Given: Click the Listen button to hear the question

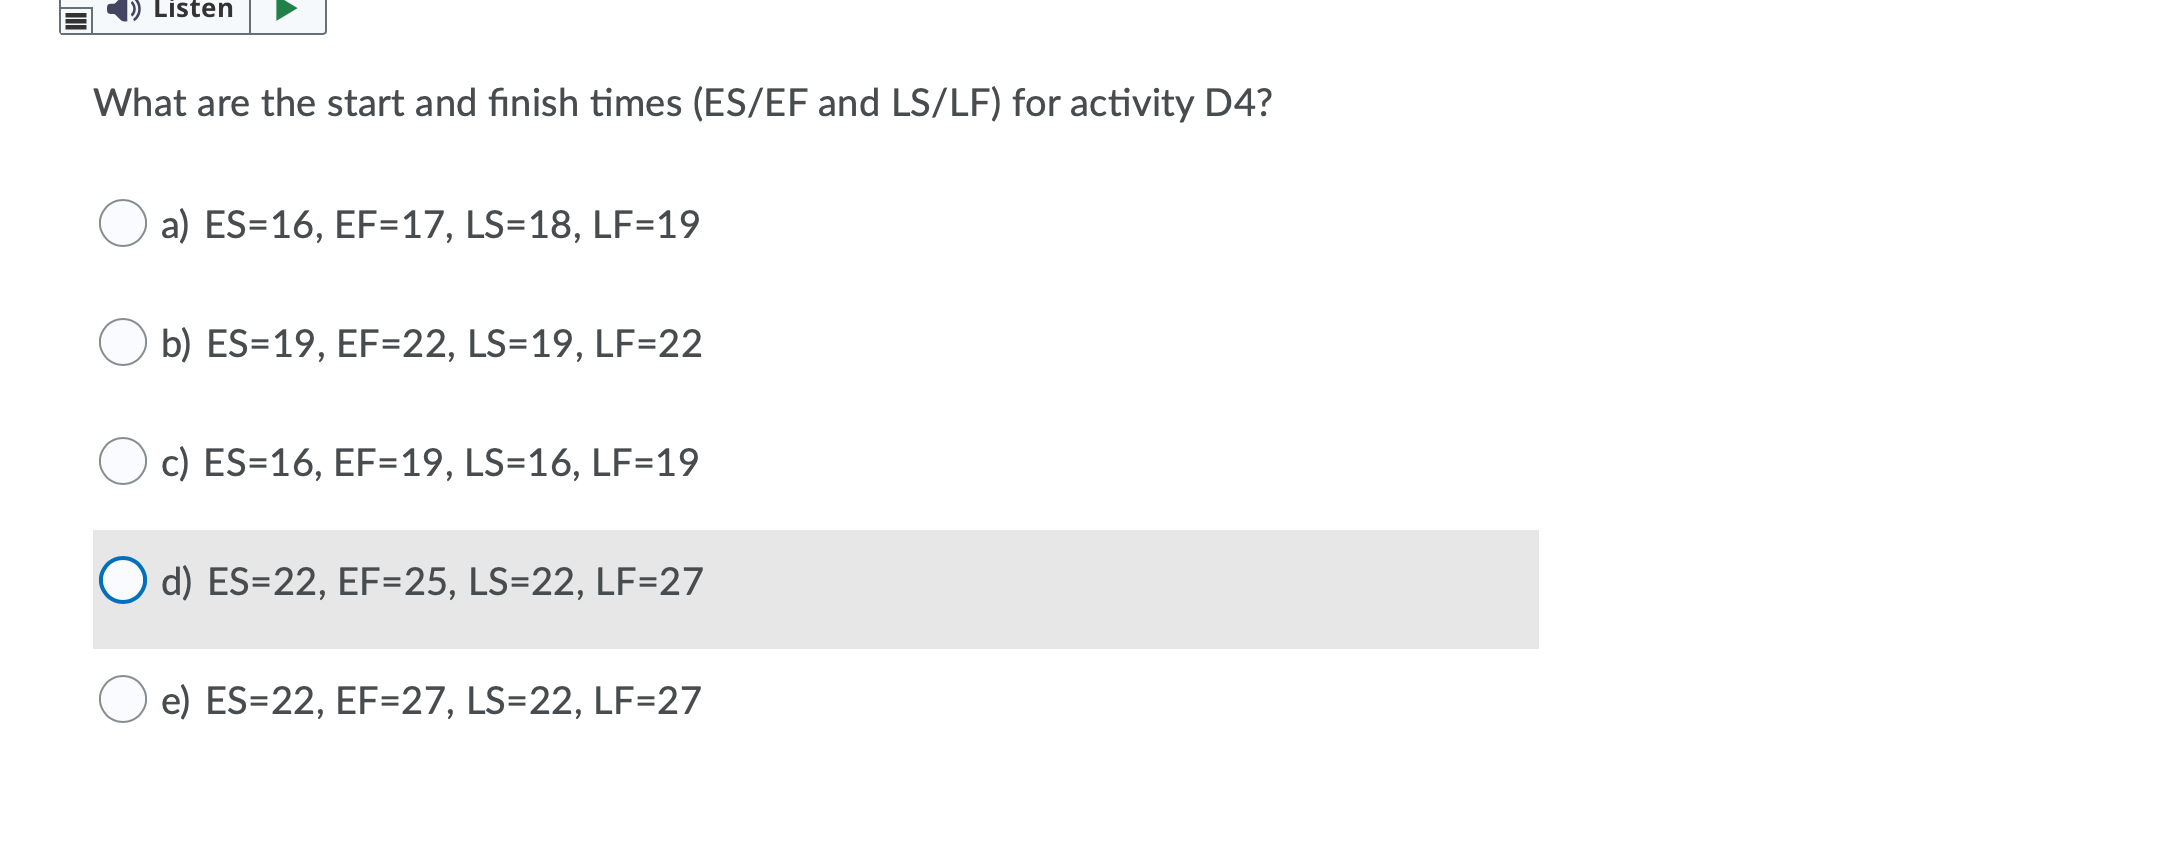Looking at the screenshot, I should click(x=170, y=10).
